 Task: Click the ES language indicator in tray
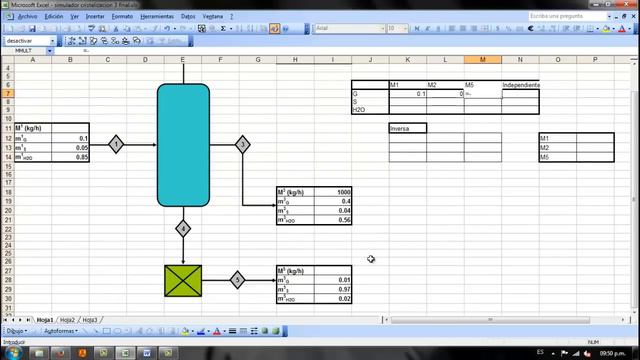coord(540,352)
